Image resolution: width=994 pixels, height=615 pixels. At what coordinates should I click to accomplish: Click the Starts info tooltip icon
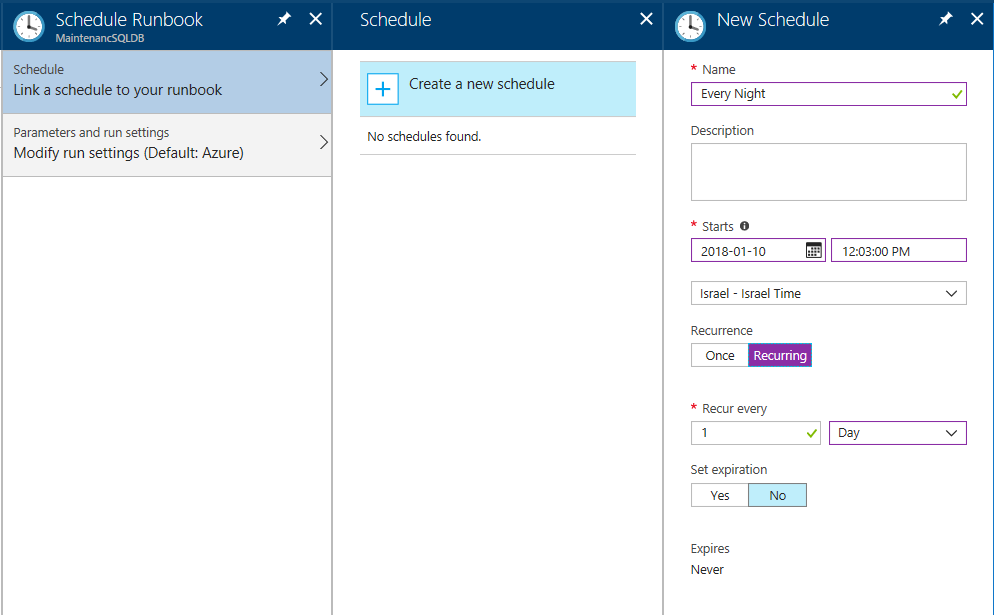coord(744,226)
